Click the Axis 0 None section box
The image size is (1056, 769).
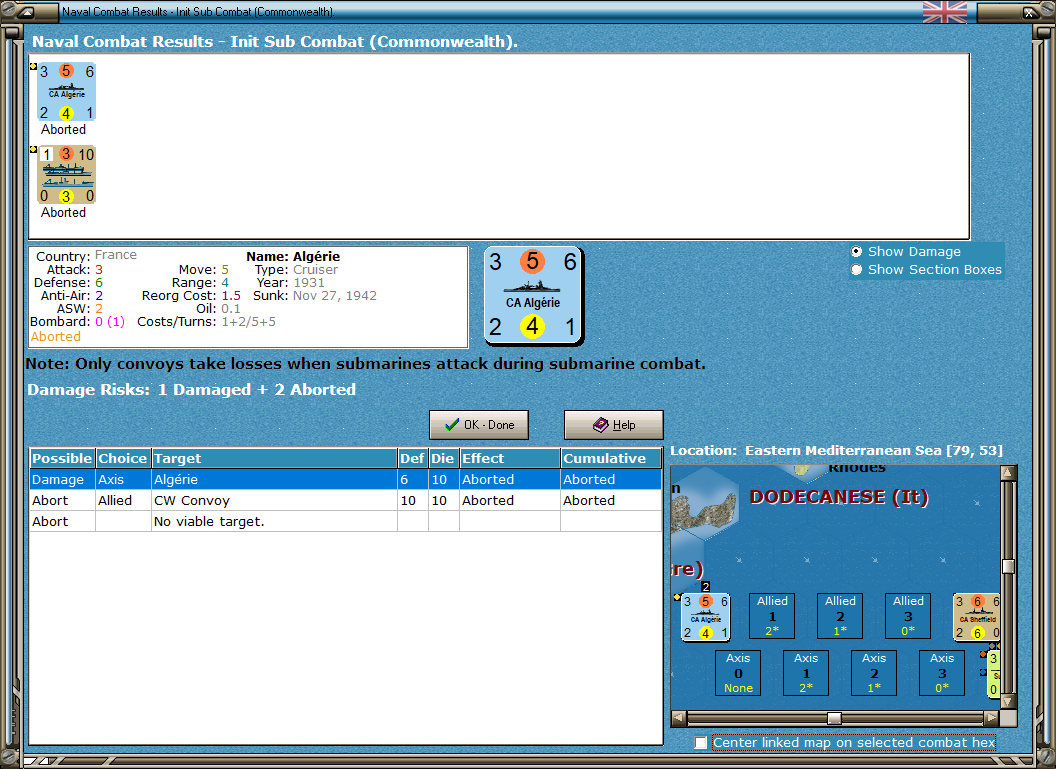[x=738, y=673]
